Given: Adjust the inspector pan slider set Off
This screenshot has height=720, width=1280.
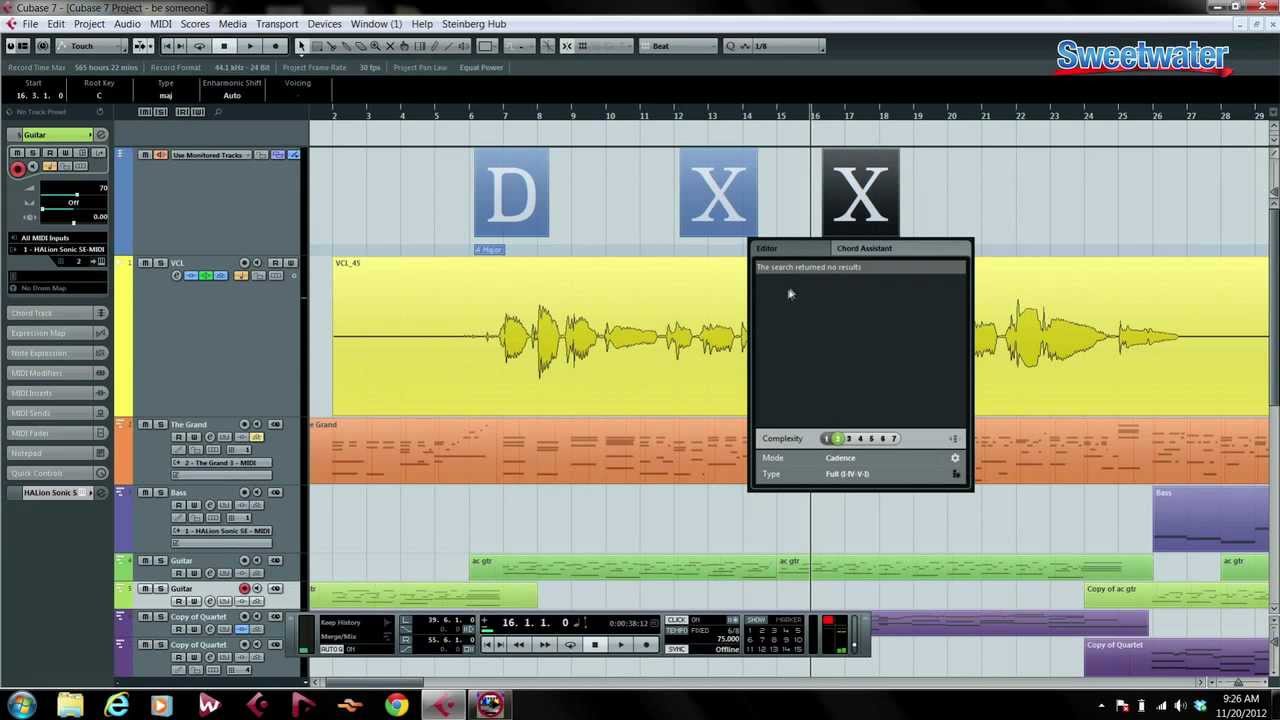Looking at the screenshot, I should pos(74,205).
